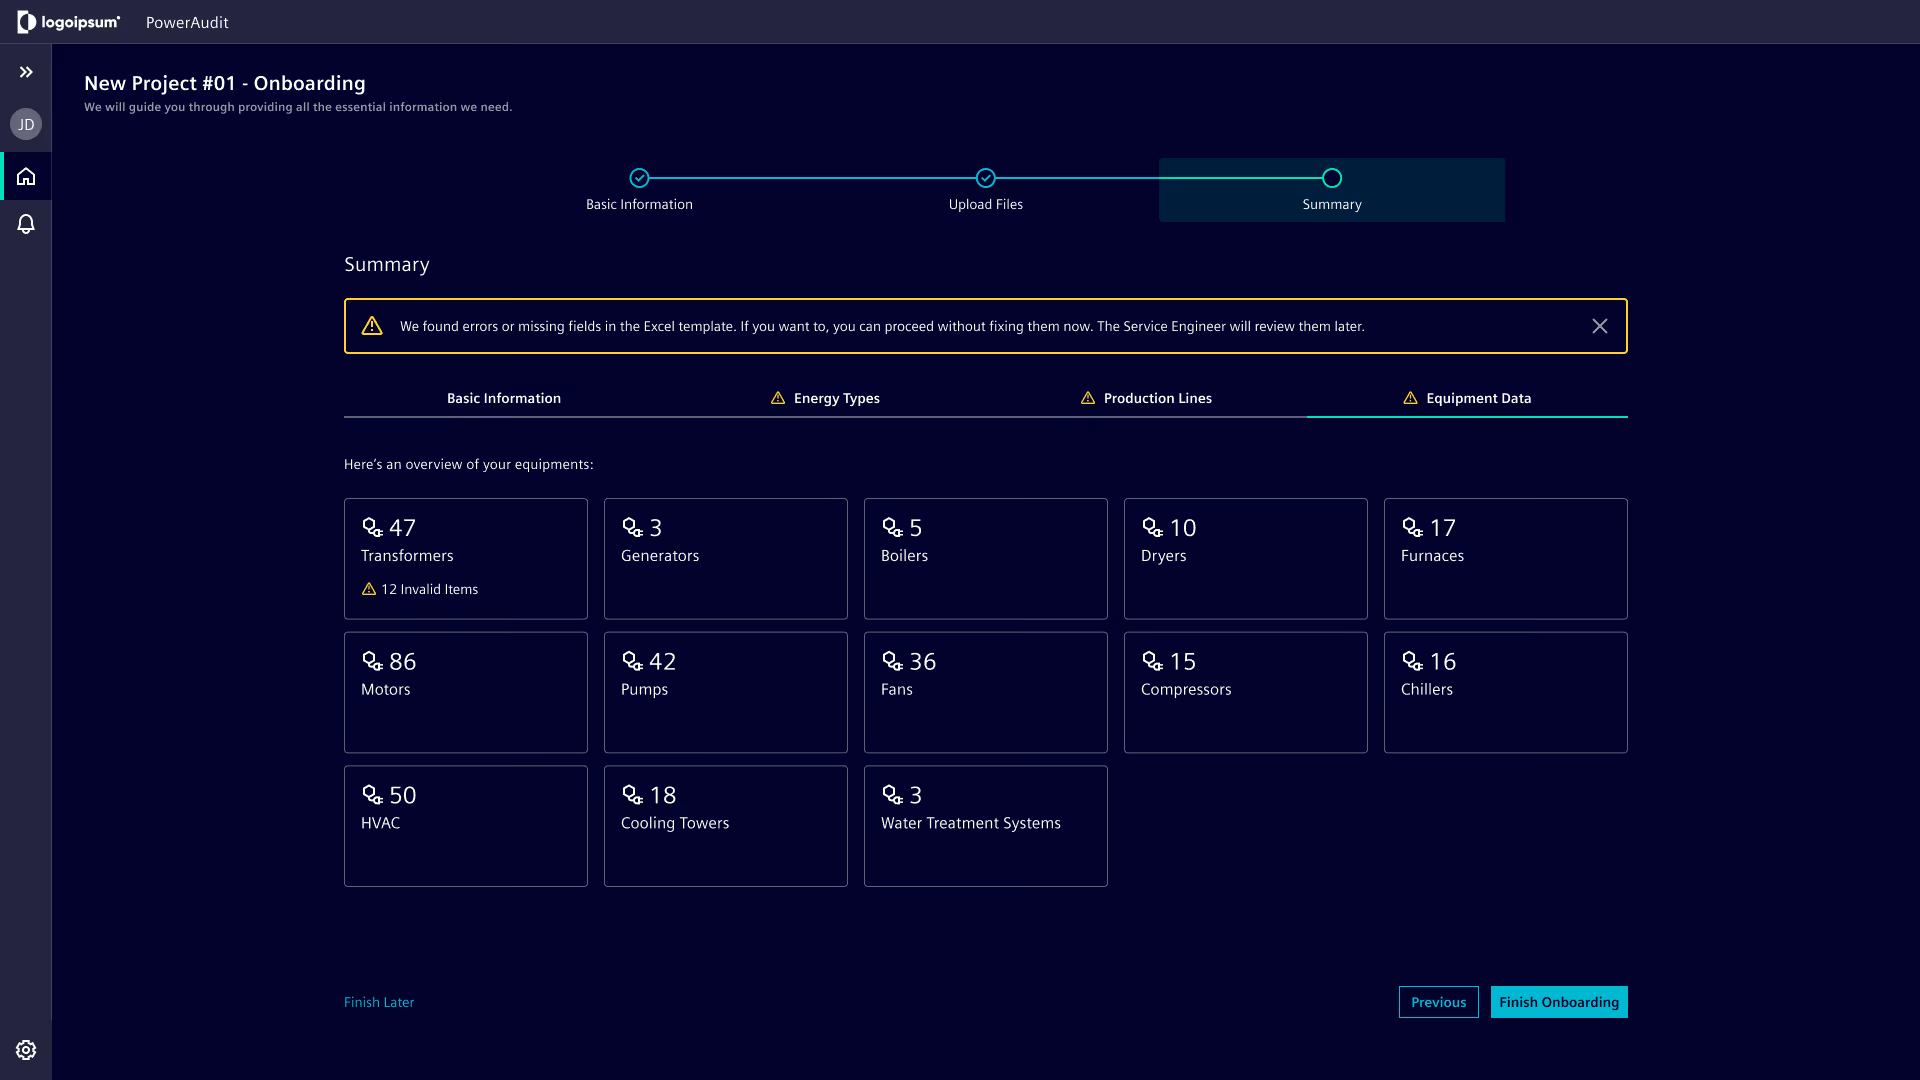Expand the sidebar with double-chevron icon
The width and height of the screenshot is (1920, 1080).
tap(26, 72)
